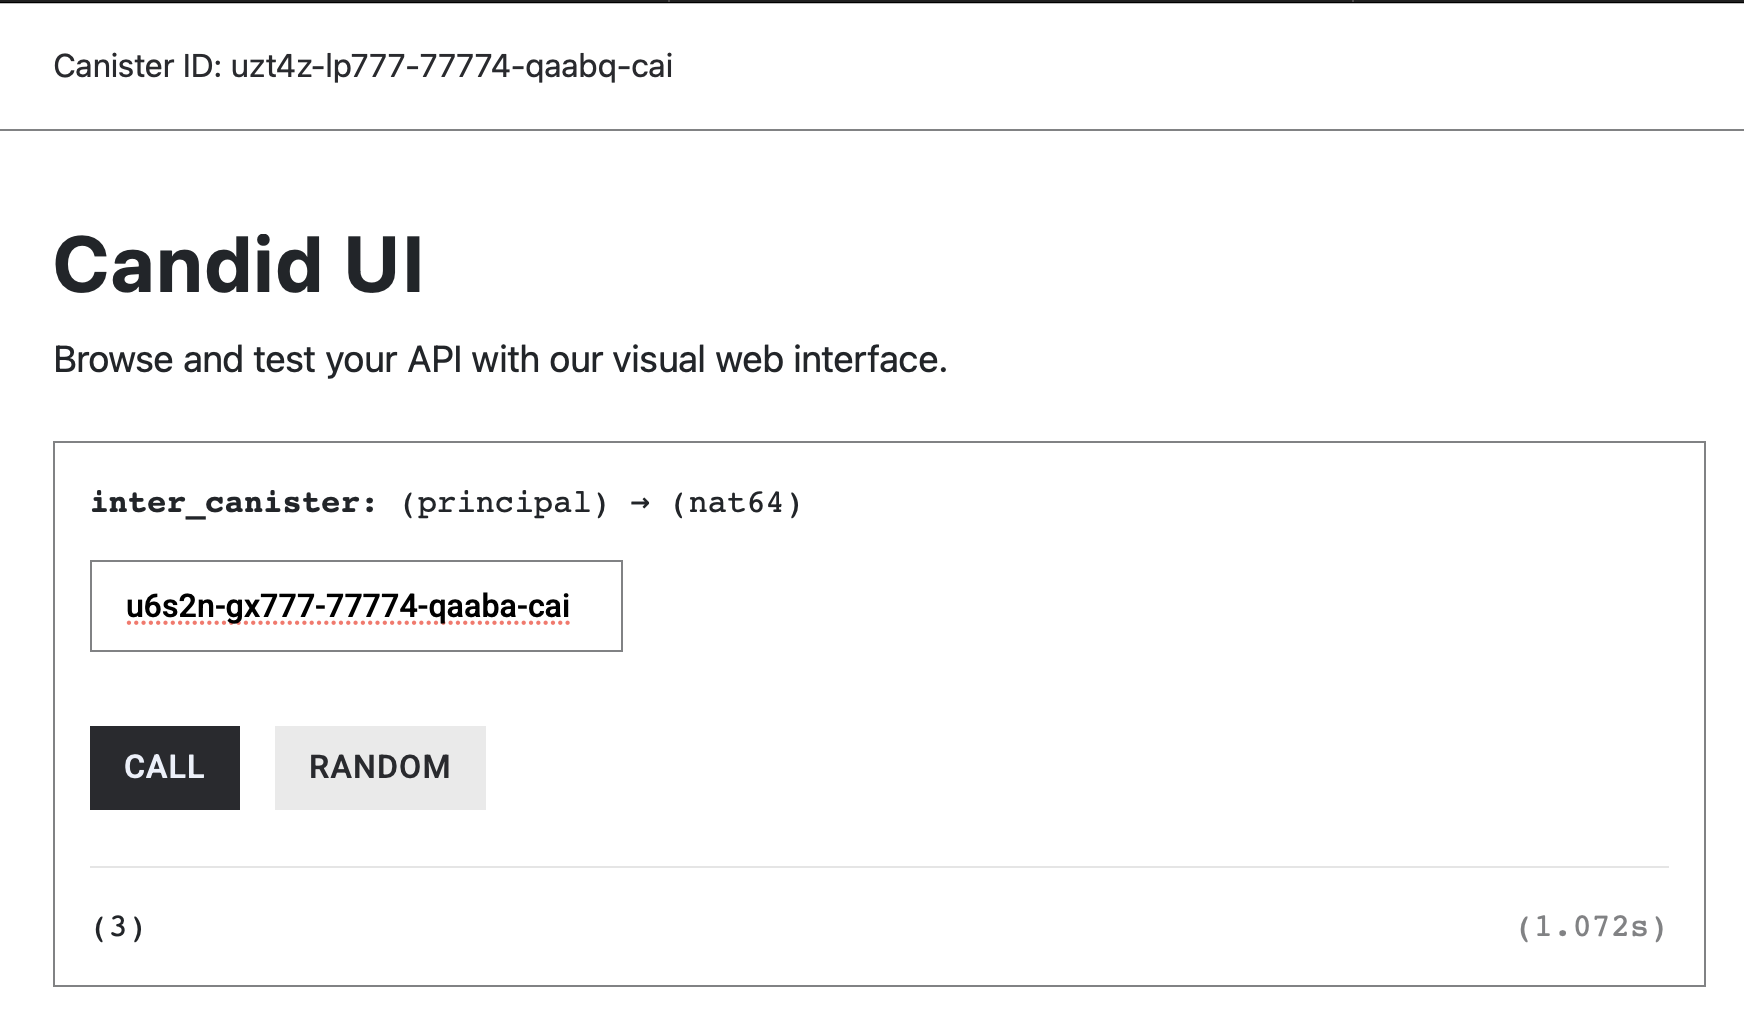The height and width of the screenshot is (1014, 1744).
Task: Click the Browse and test your API subtitle
Action: (x=500, y=359)
